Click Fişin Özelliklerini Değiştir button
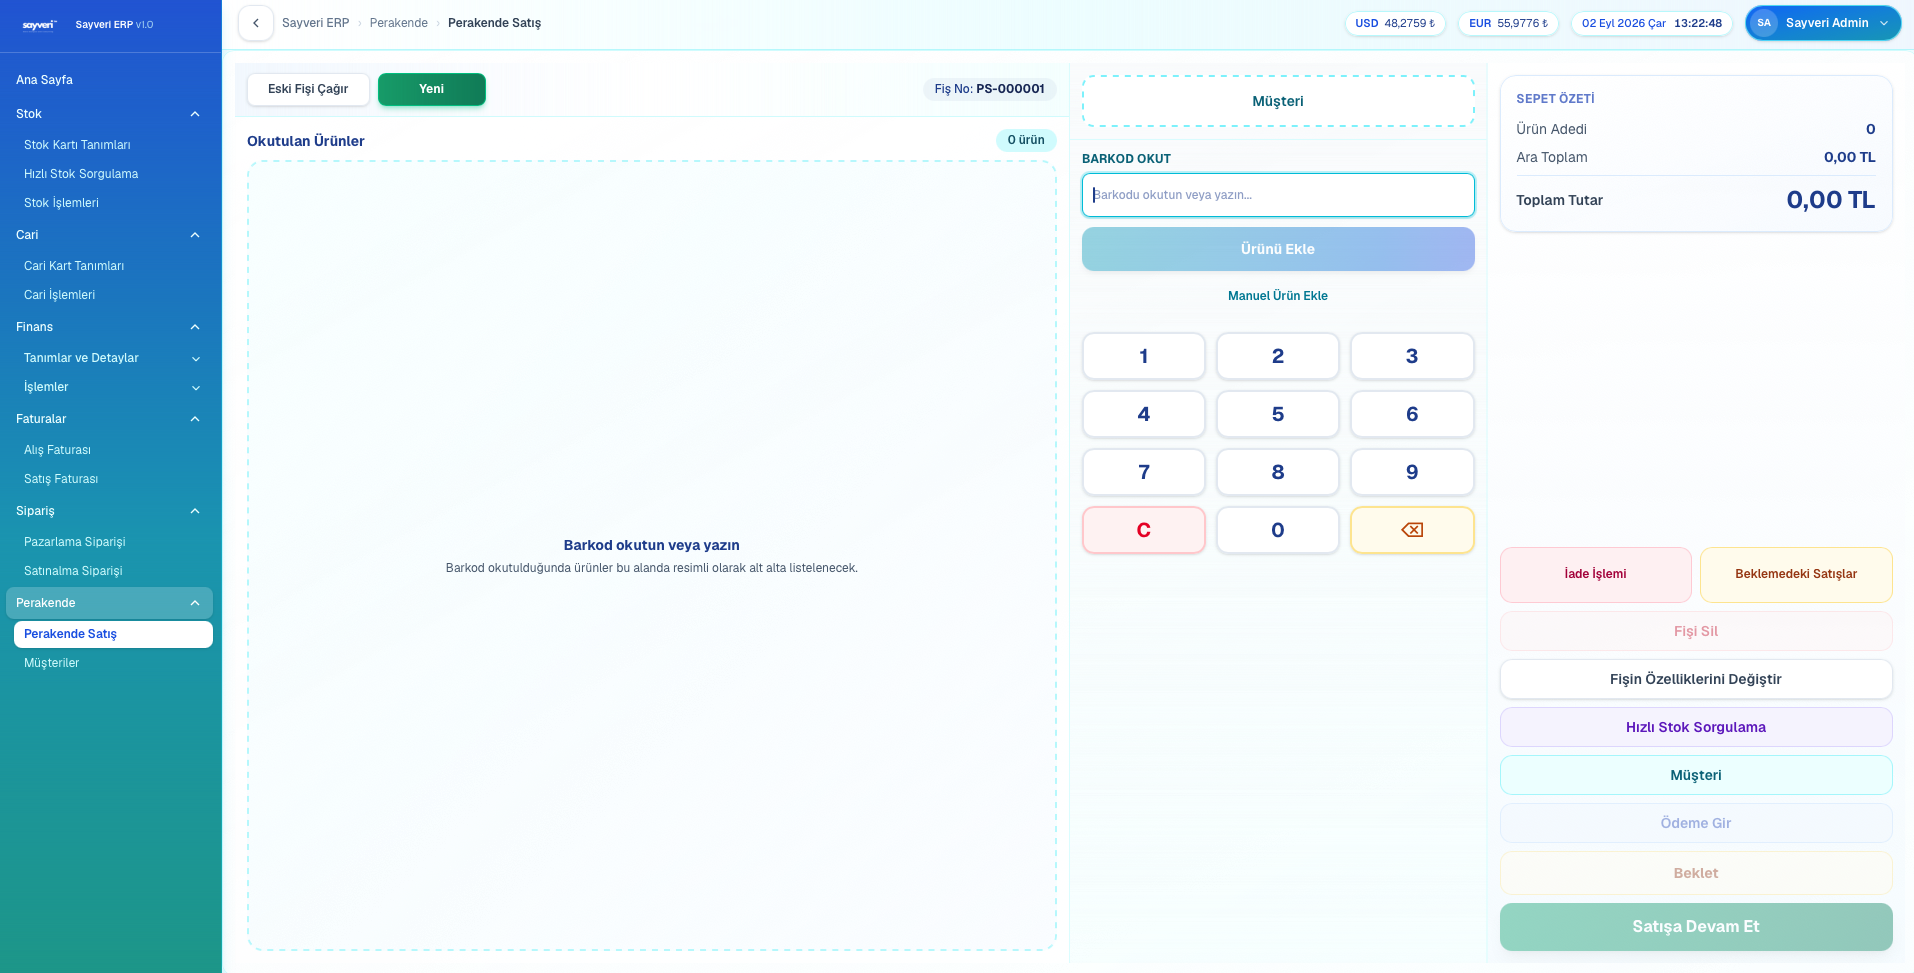The image size is (1914, 973). point(1696,679)
